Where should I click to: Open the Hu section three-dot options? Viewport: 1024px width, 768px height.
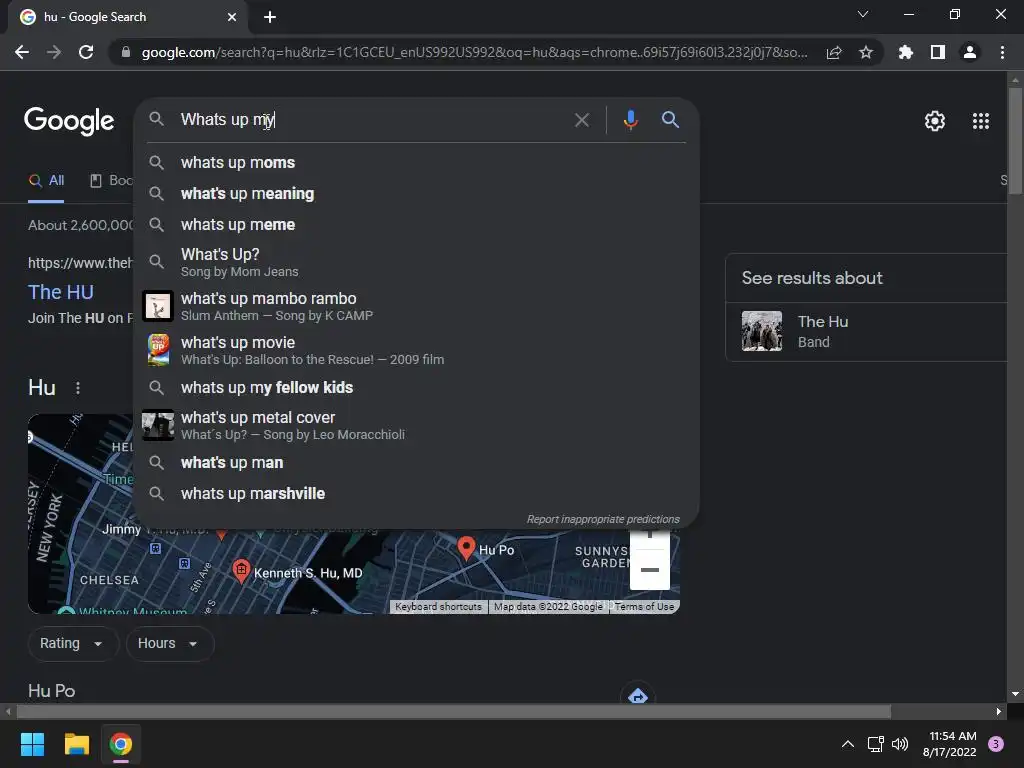[78, 388]
